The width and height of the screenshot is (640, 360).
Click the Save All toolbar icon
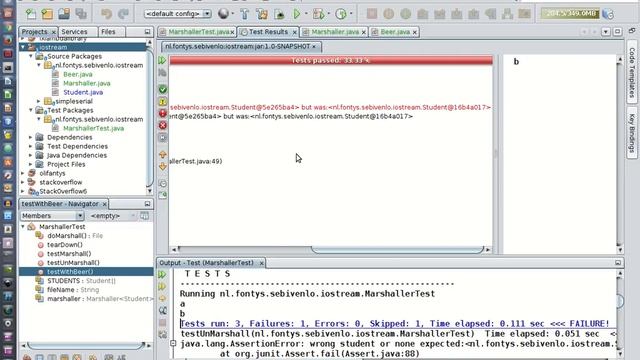(81, 14)
